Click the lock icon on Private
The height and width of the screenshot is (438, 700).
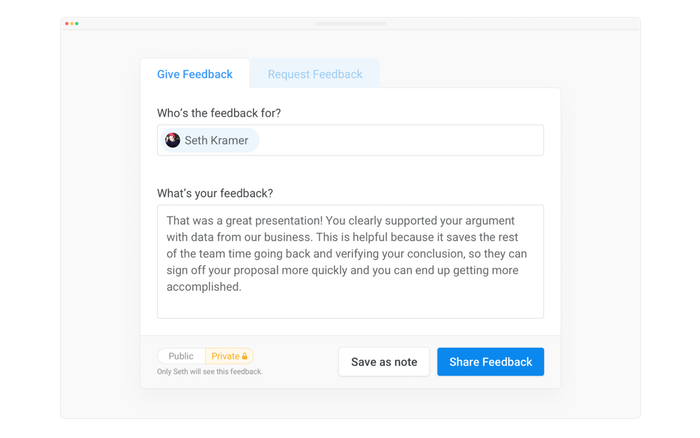coord(245,356)
